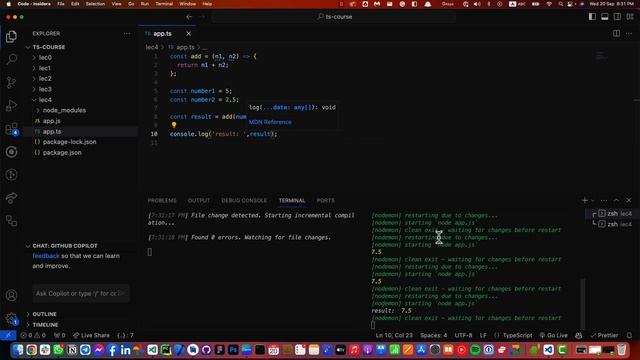Split the editor right
640x360 pixels.
pos(616,33)
